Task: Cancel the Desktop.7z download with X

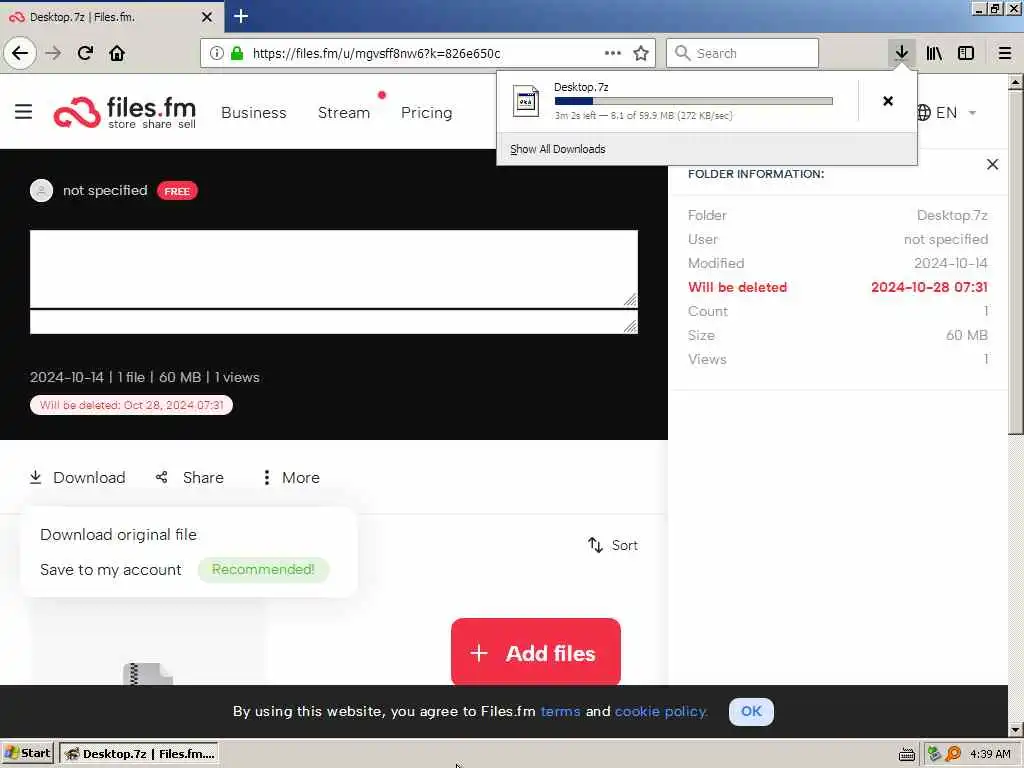Action: (x=888, y=101)
